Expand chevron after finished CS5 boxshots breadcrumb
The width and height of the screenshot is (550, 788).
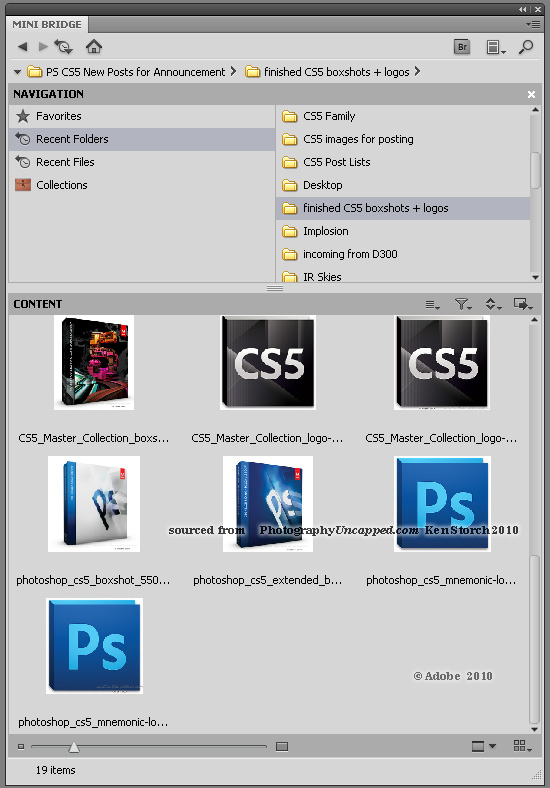point(417,71)
